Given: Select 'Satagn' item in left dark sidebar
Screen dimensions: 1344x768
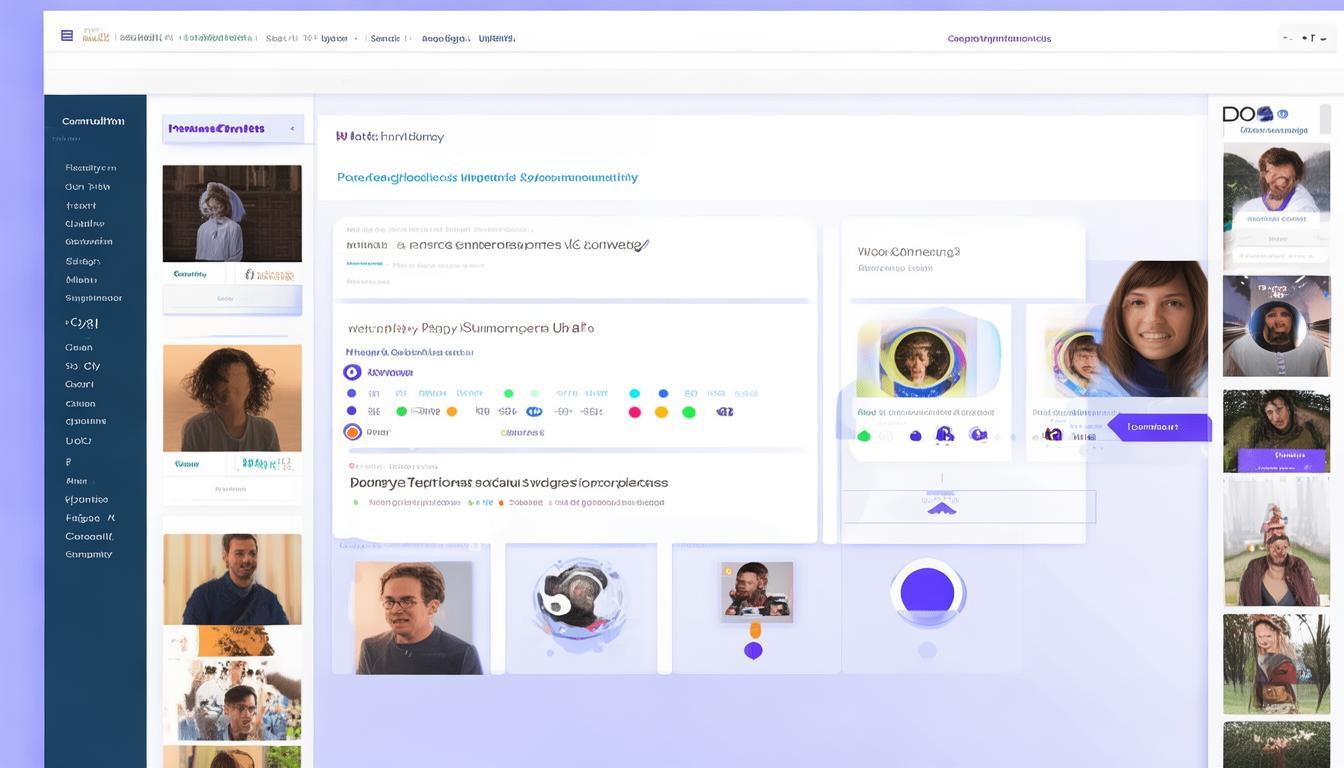Looking at the screenshot, I should pos(82,261).
